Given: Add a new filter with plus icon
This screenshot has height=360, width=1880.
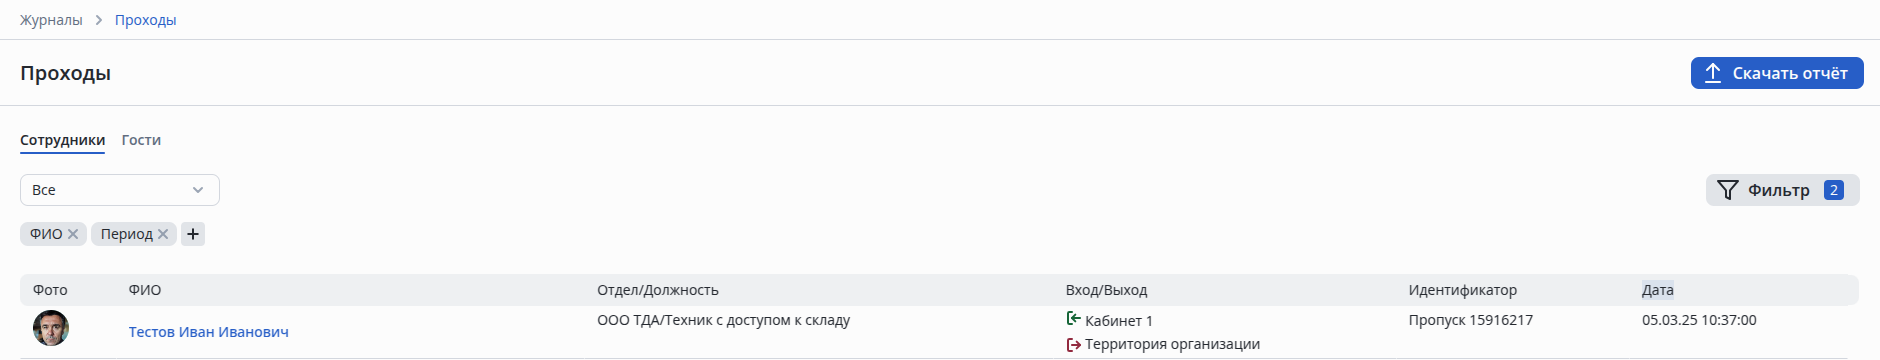Looking at the screenshot, I should coord(193,234).
